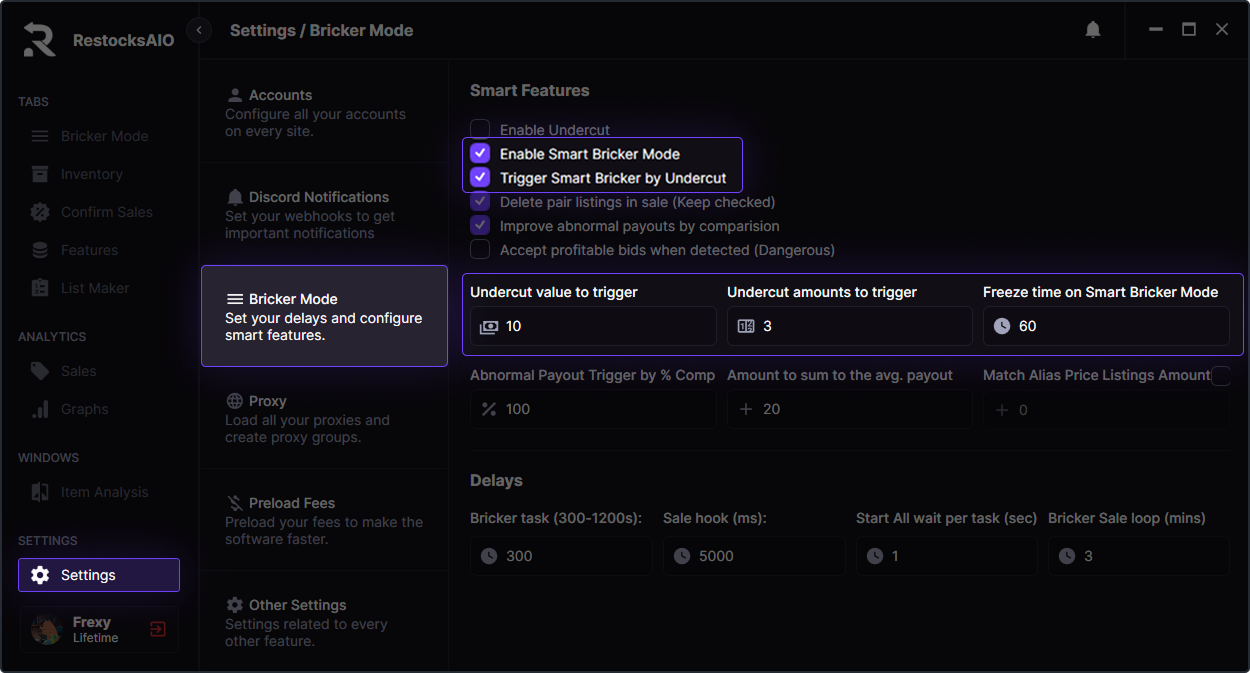
Task: Uncheck Enable Smart Bricker Mode
Action: [480, 153]
